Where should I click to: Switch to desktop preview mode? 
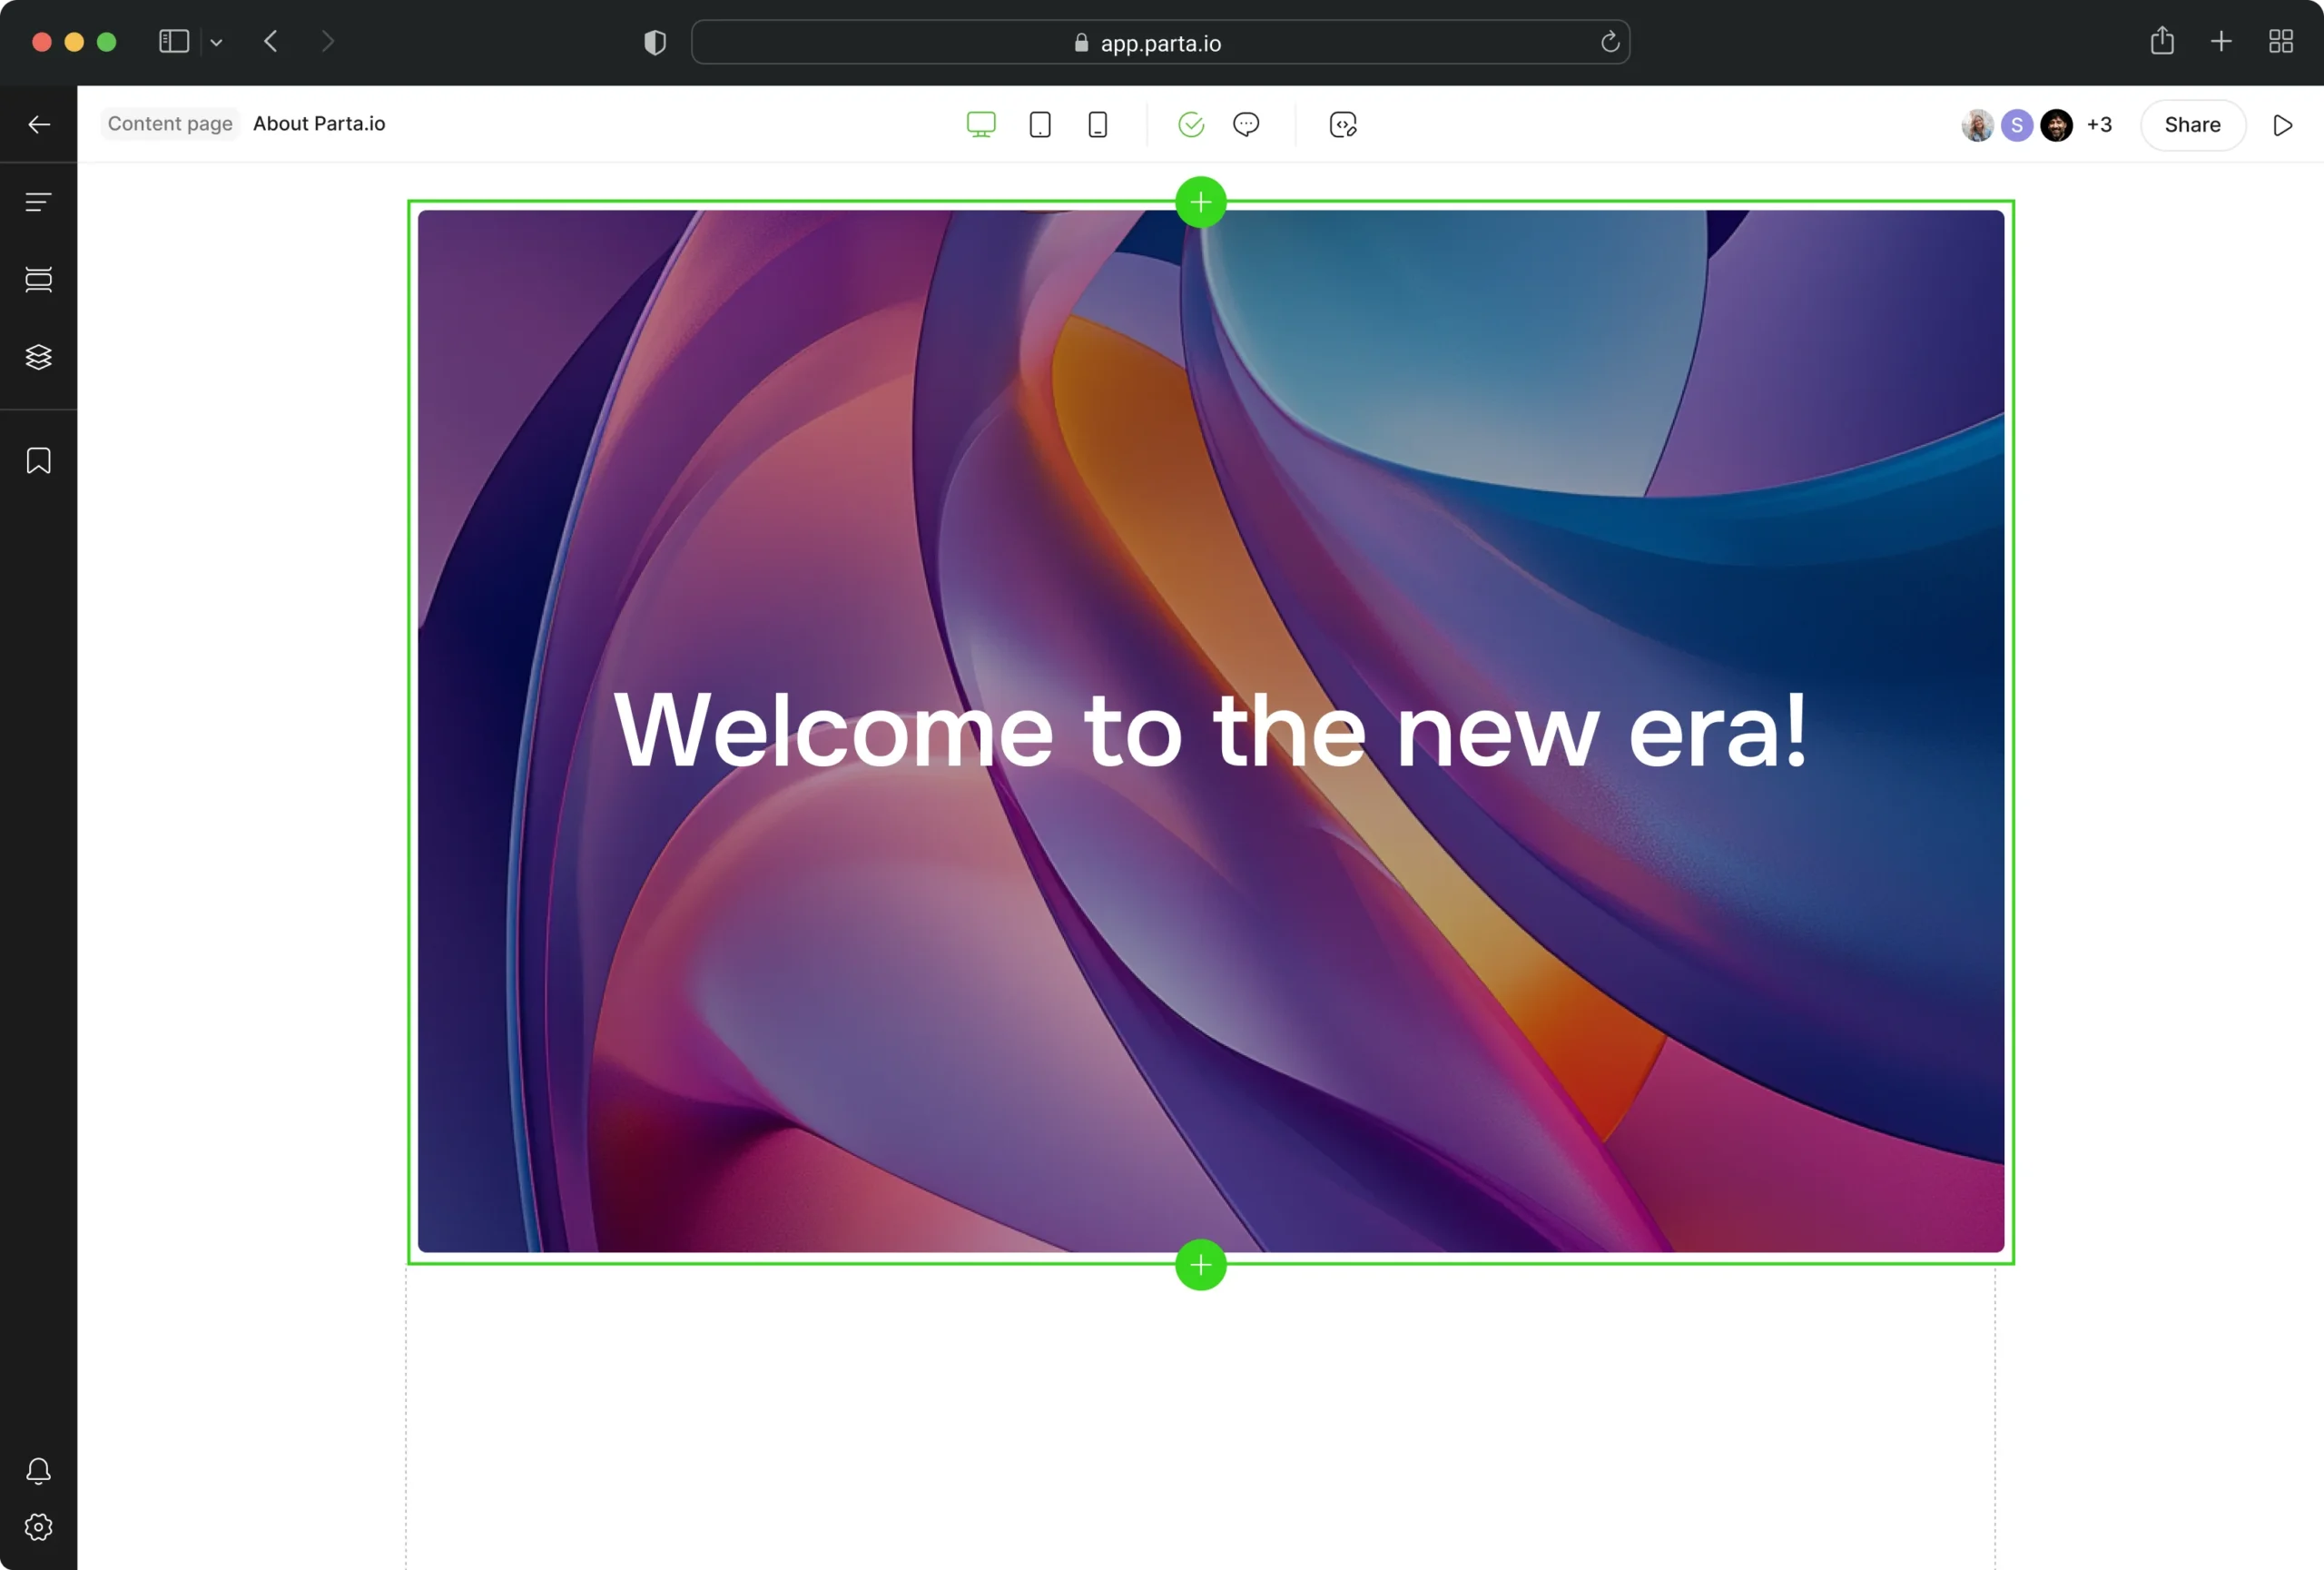pos(981,124)
